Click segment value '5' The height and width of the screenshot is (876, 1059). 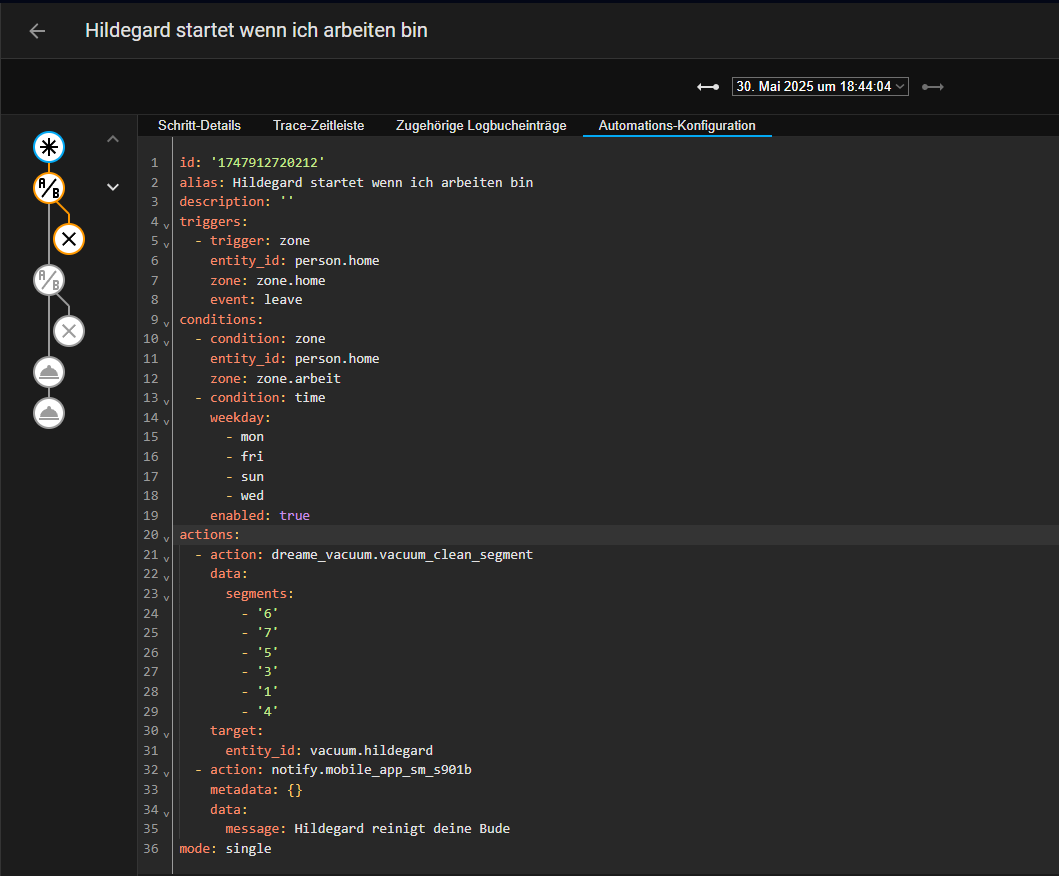point(267,652)
